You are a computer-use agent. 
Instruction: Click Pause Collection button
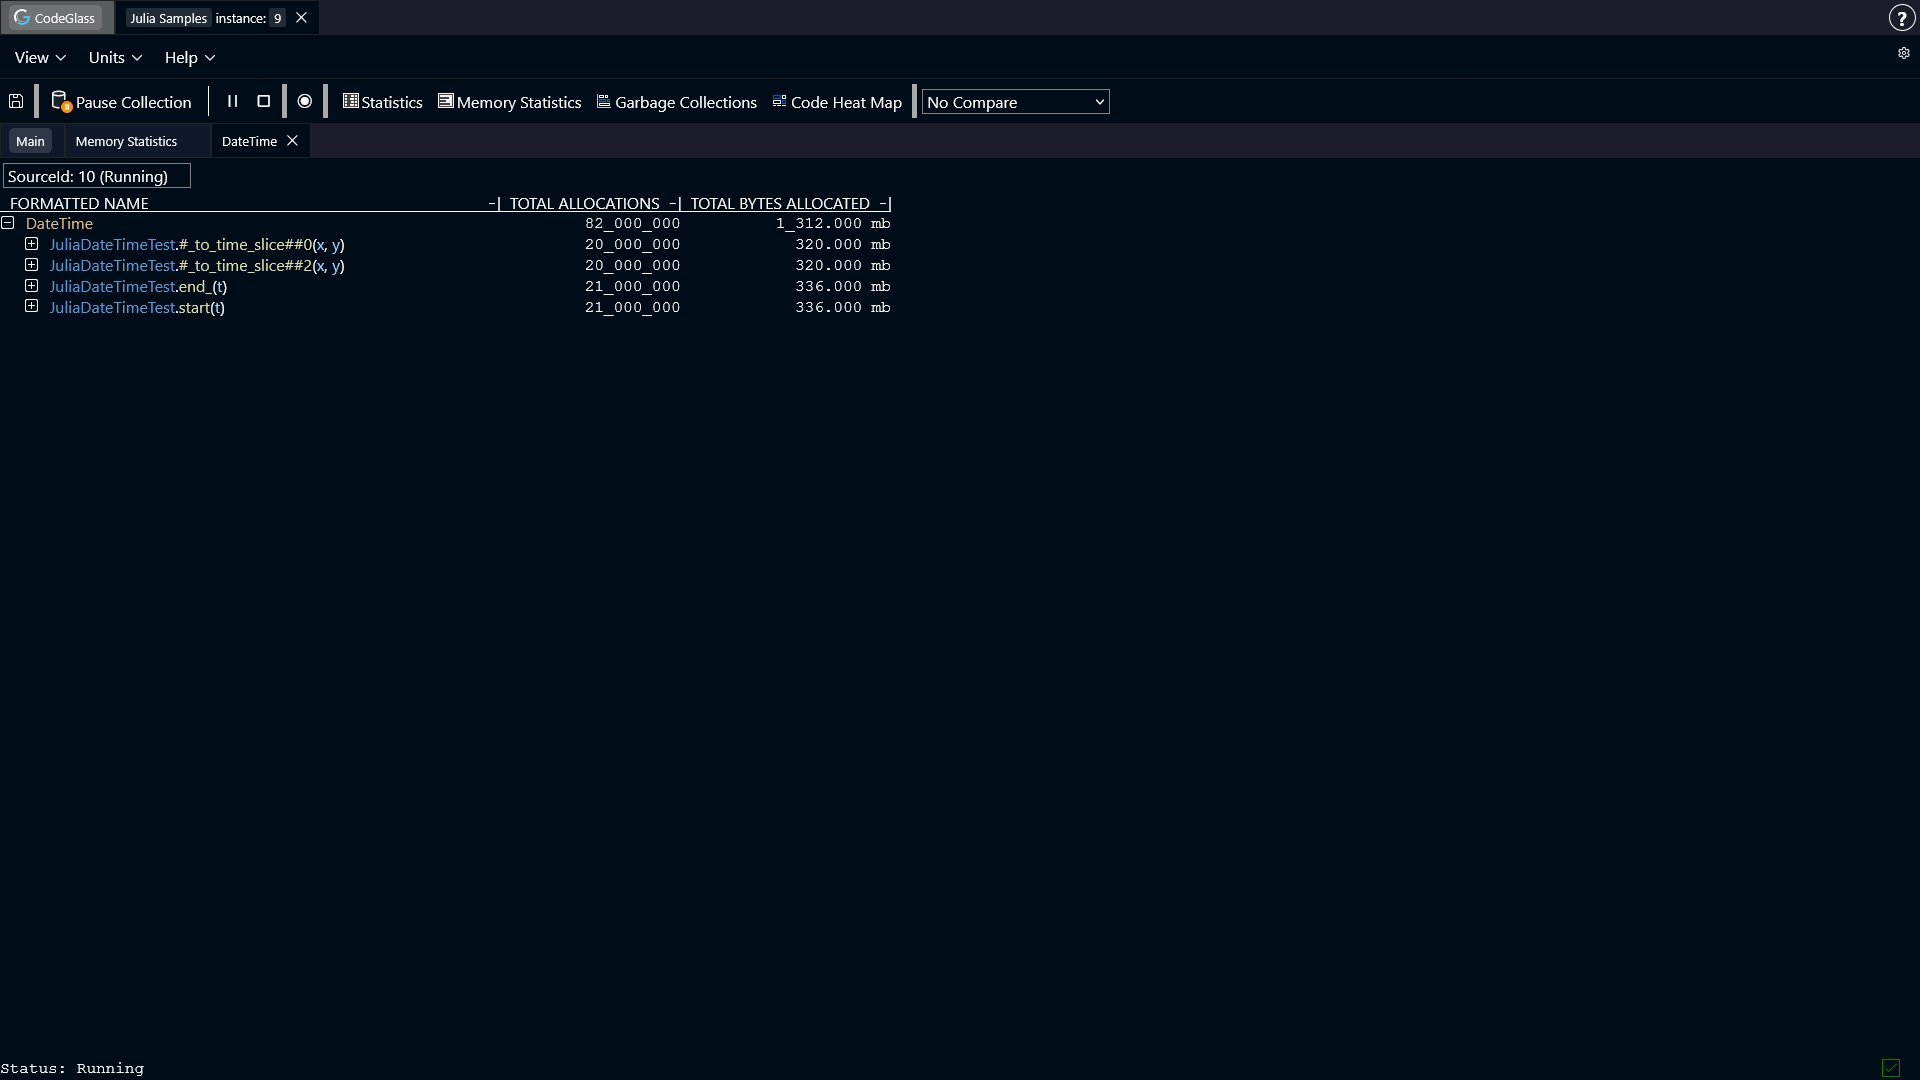(121, 102)
